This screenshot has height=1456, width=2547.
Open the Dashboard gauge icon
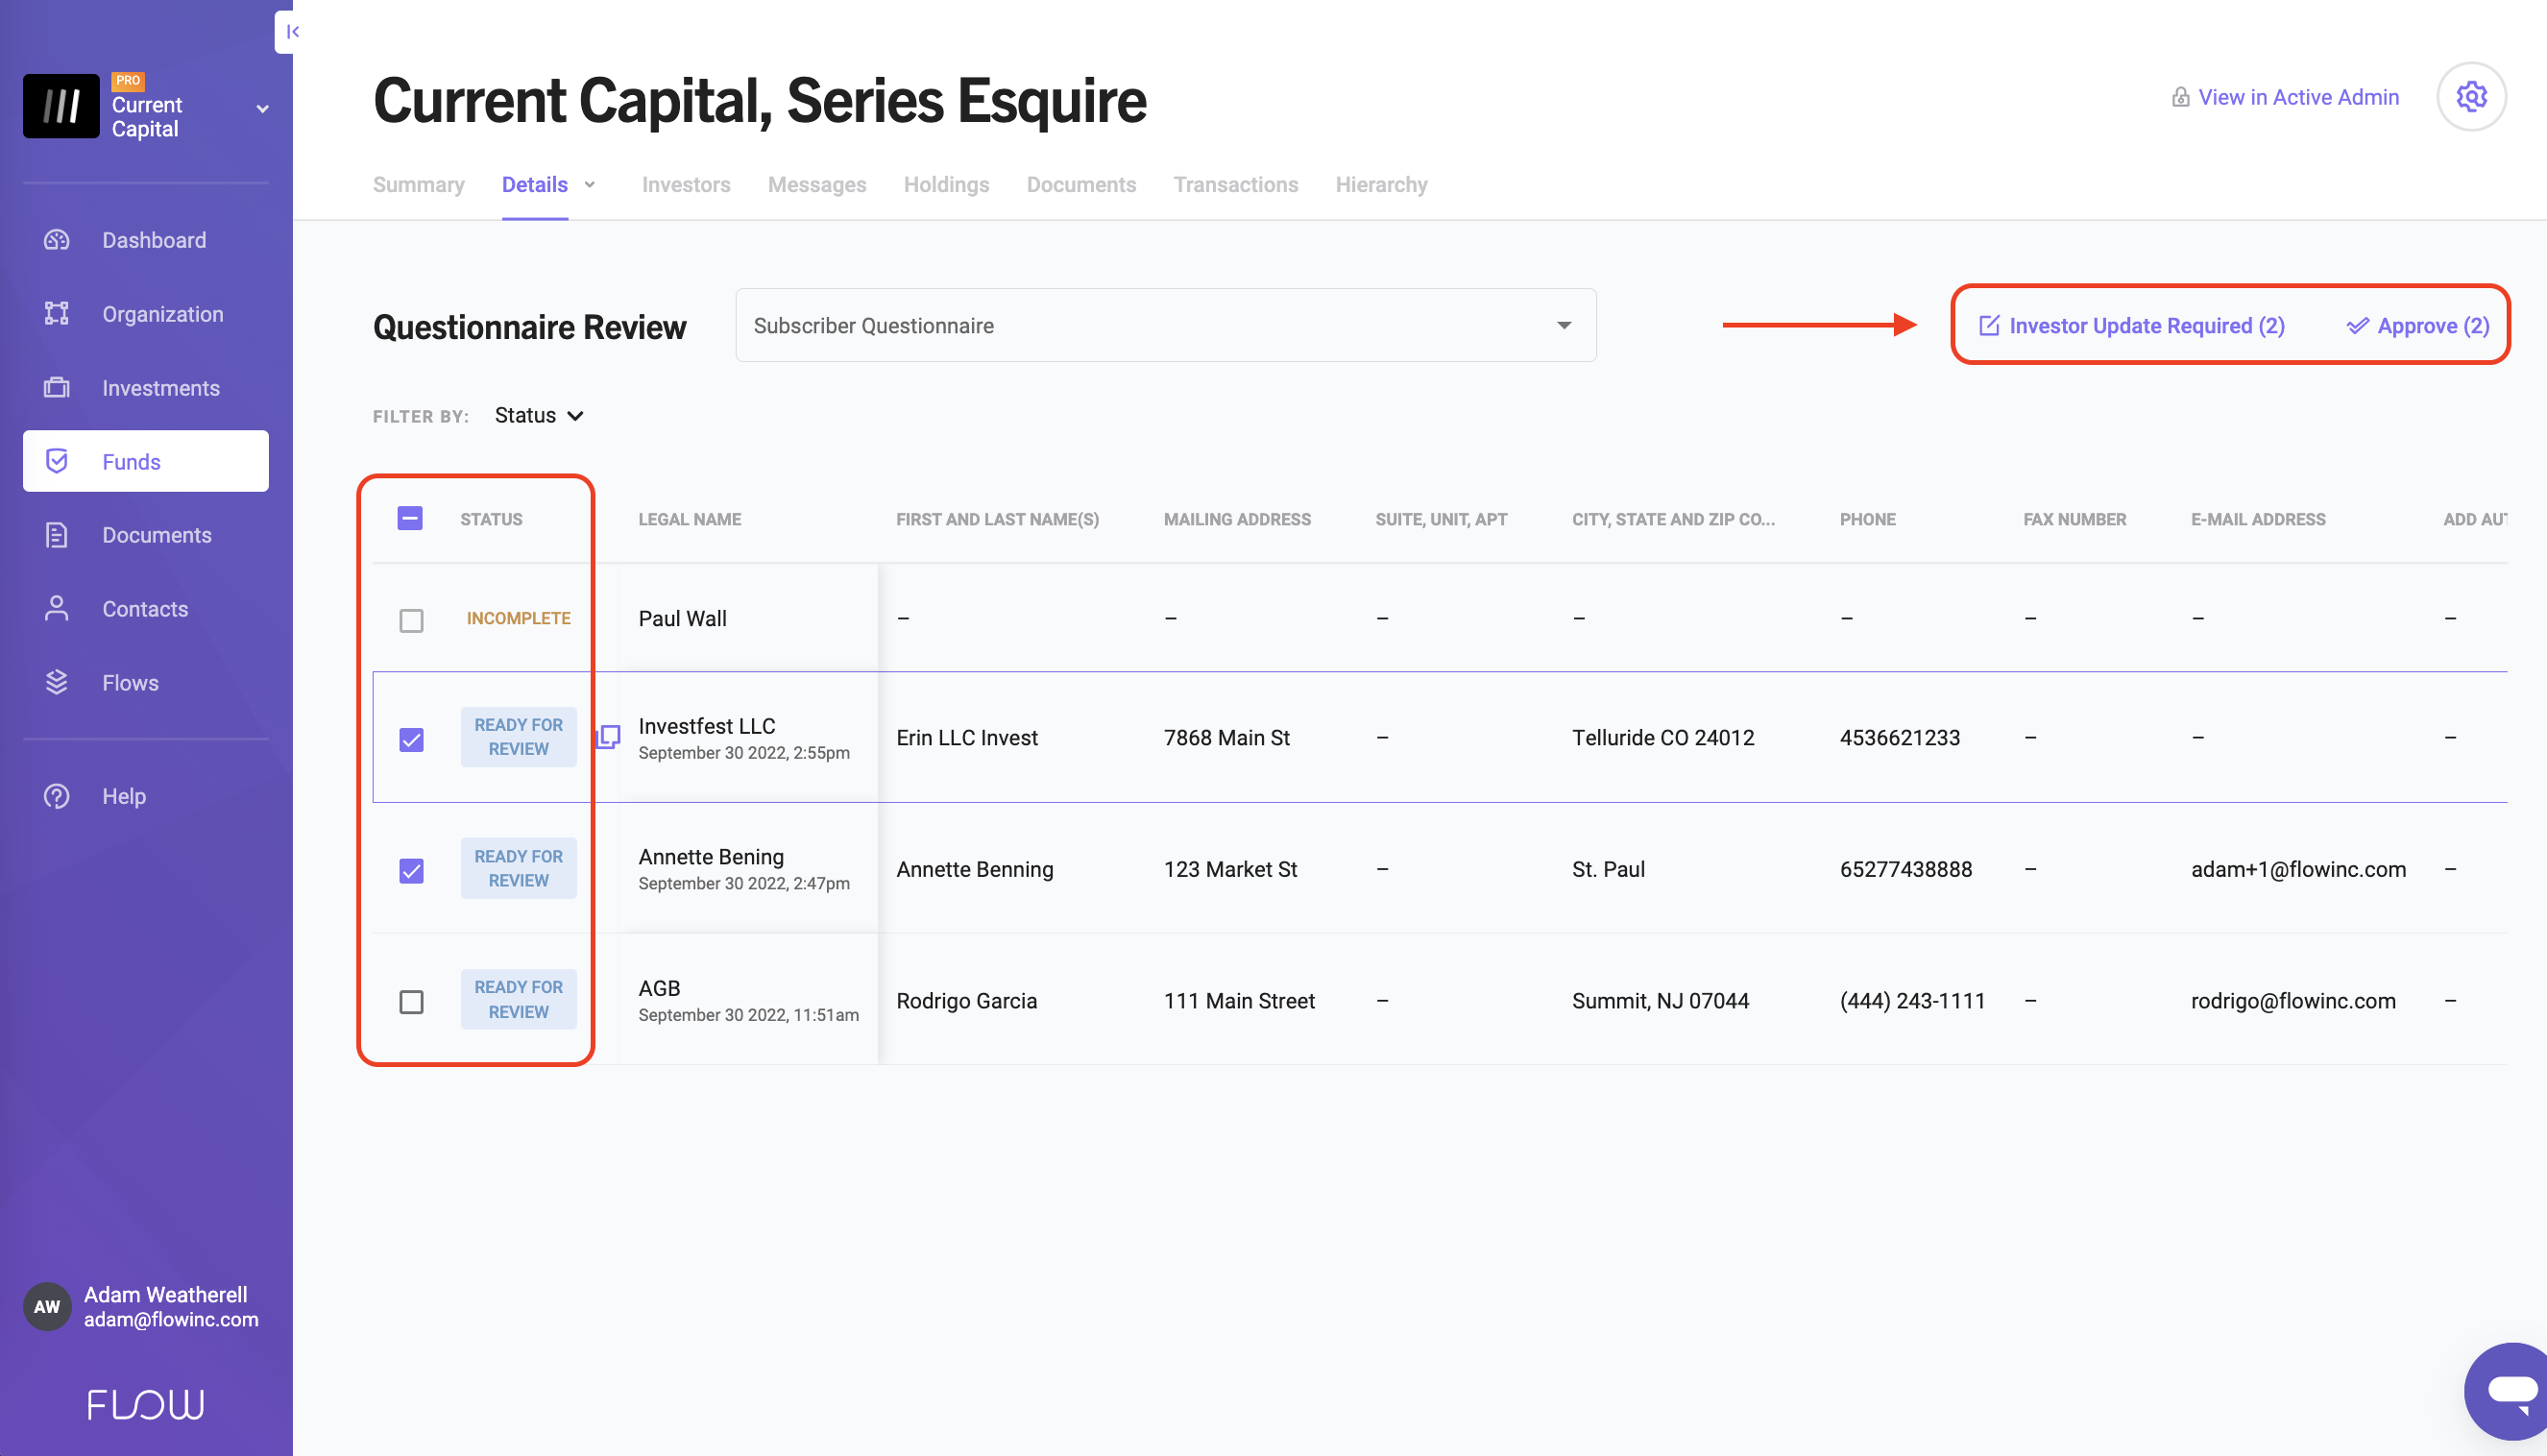[x=57, y=240]
